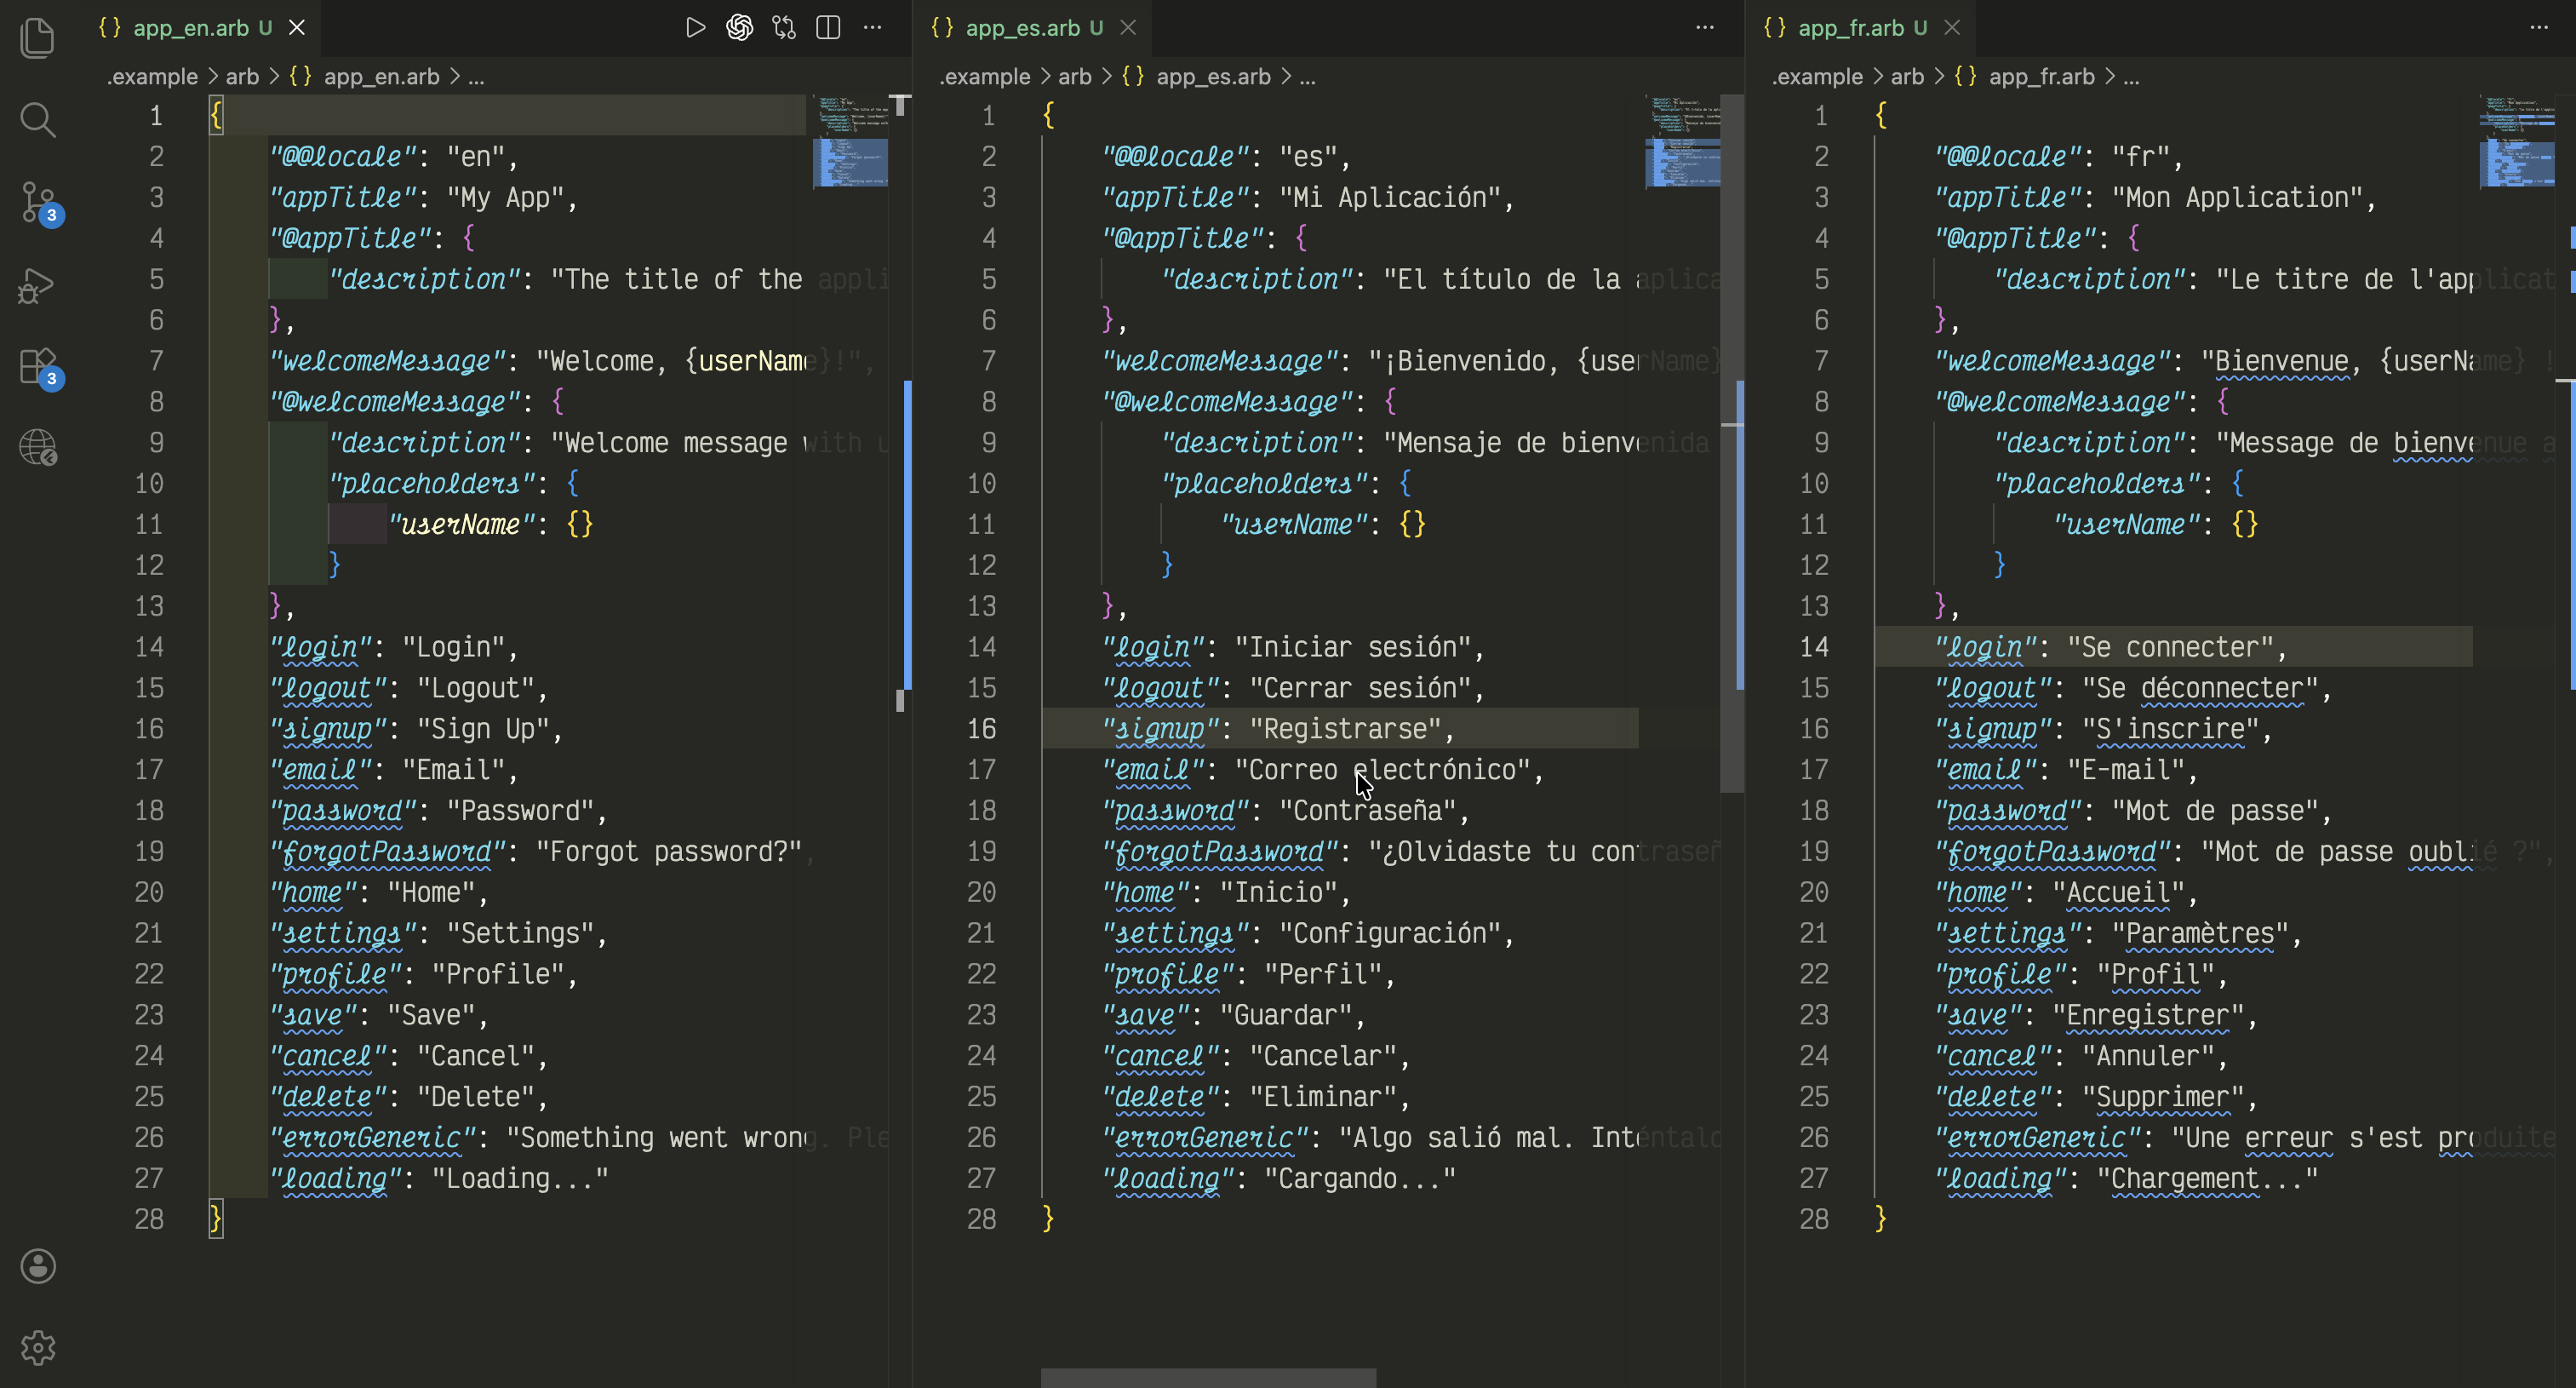
Task: Open the ChatGPT icon in editor toolbar
Action: (x=740, y=28)
